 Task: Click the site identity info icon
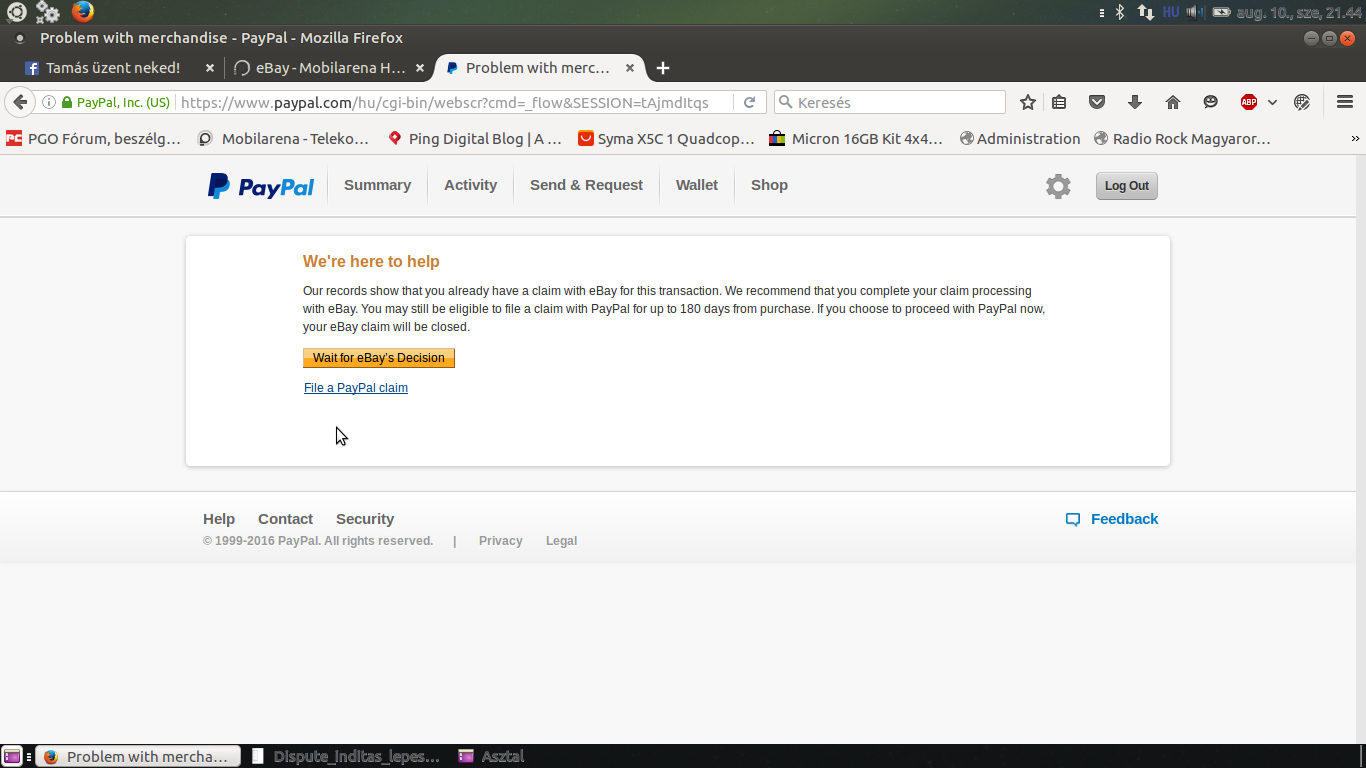coord(48,102)
